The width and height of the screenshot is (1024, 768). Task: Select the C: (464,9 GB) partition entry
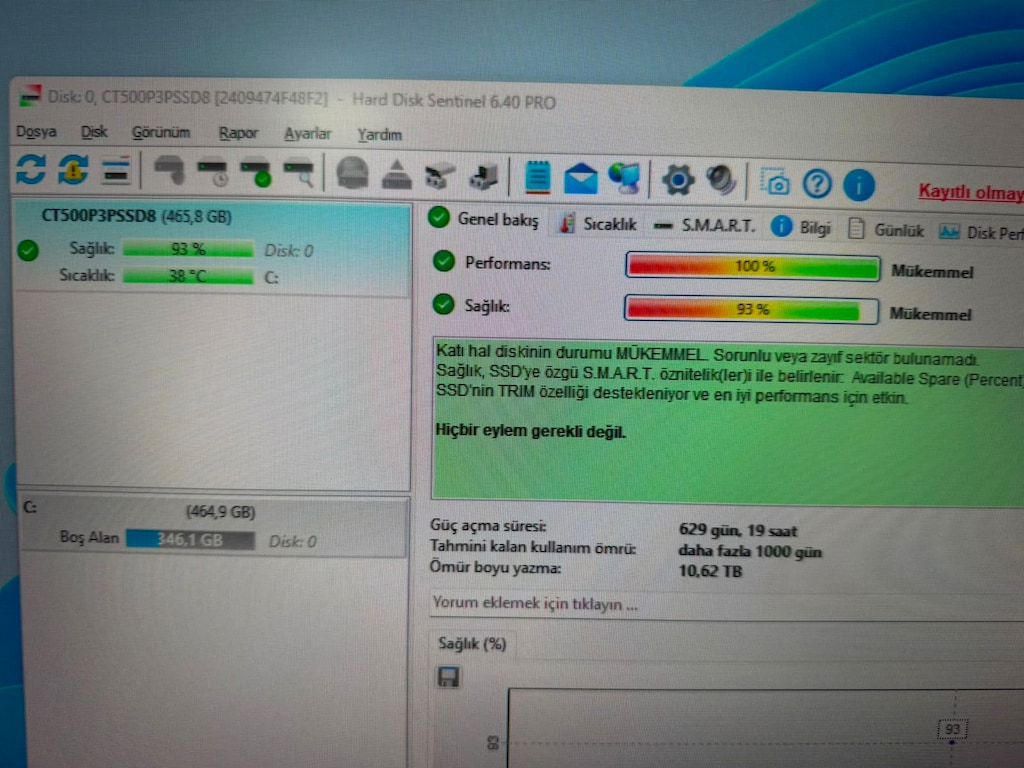(213, 526)
